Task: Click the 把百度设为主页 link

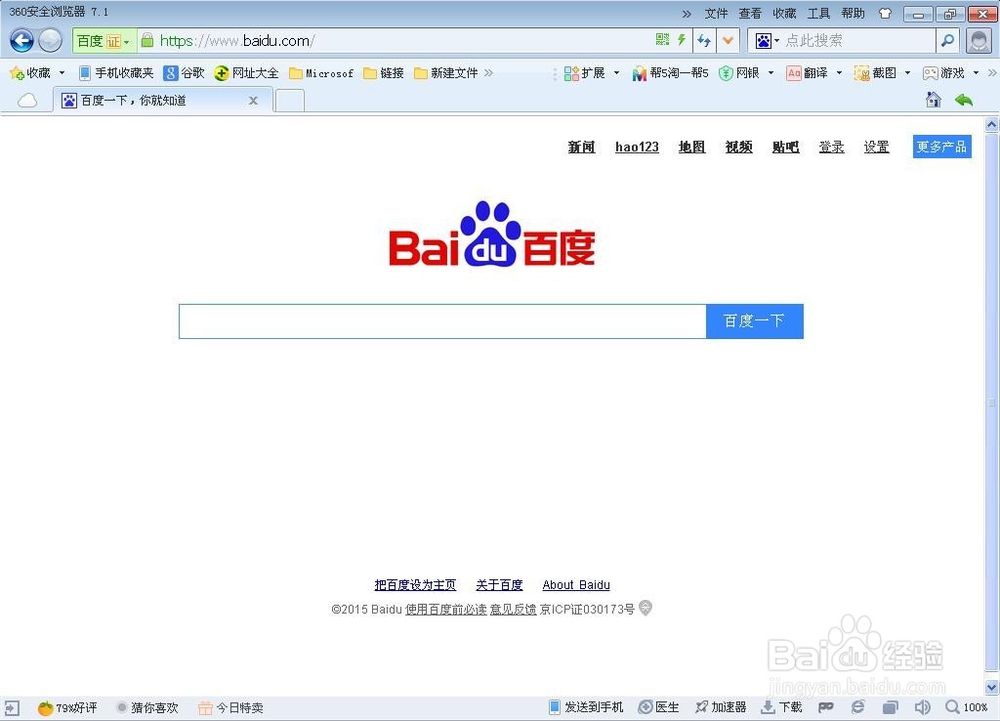Action: pyautogui.click(x=415, y=585)
